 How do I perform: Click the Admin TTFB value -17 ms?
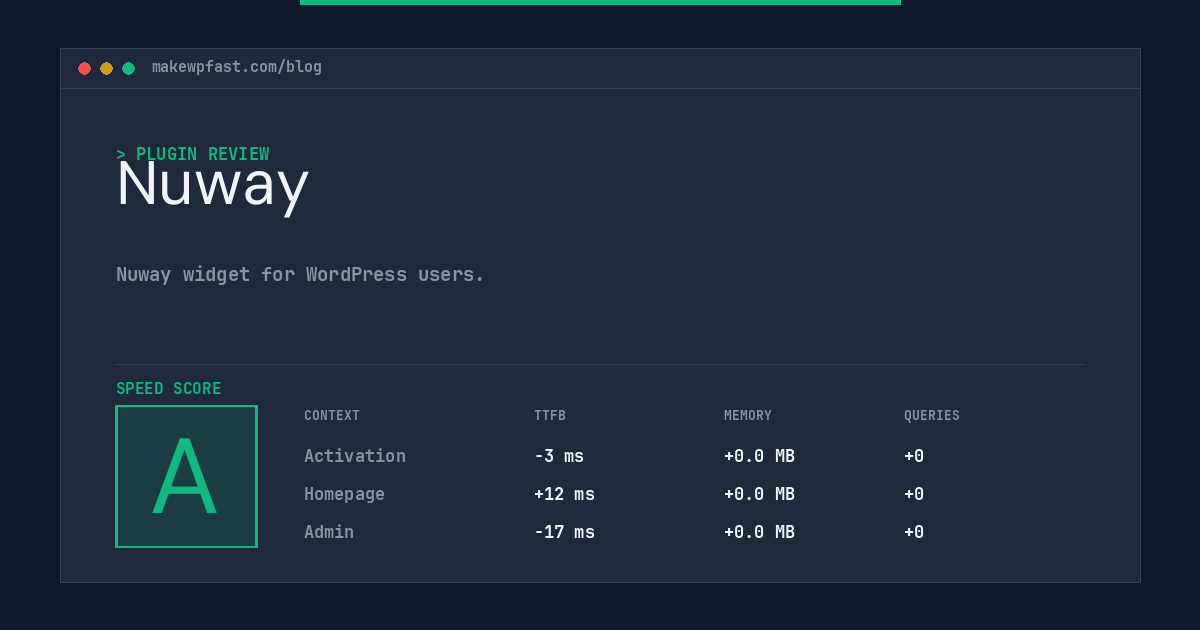pos(564,532)
